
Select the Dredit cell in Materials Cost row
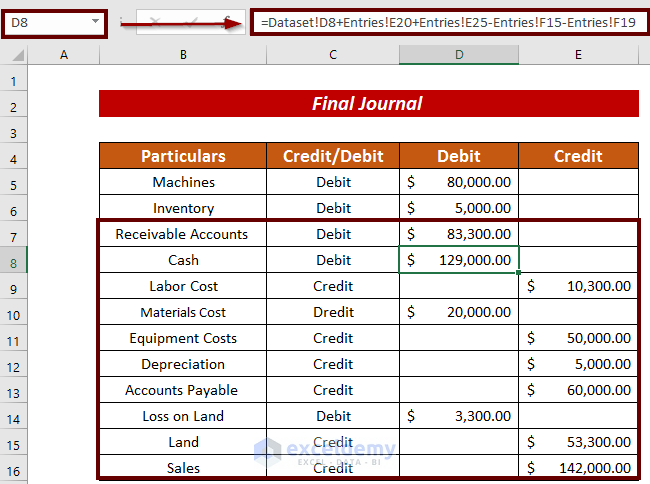(x=333, y=312)
